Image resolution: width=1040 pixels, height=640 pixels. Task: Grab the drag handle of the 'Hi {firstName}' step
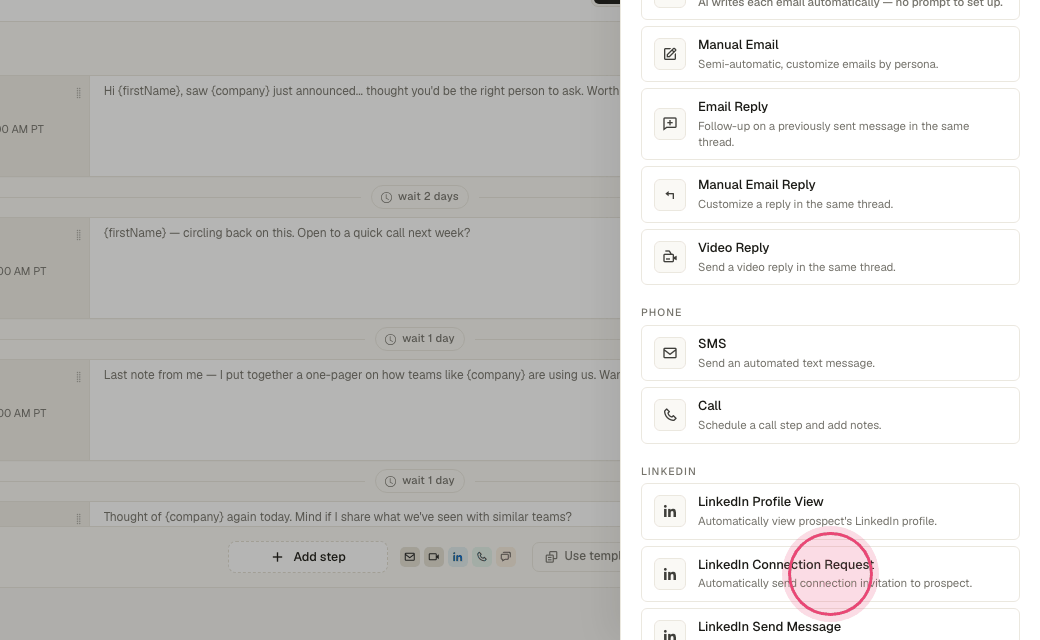[78, 93]
